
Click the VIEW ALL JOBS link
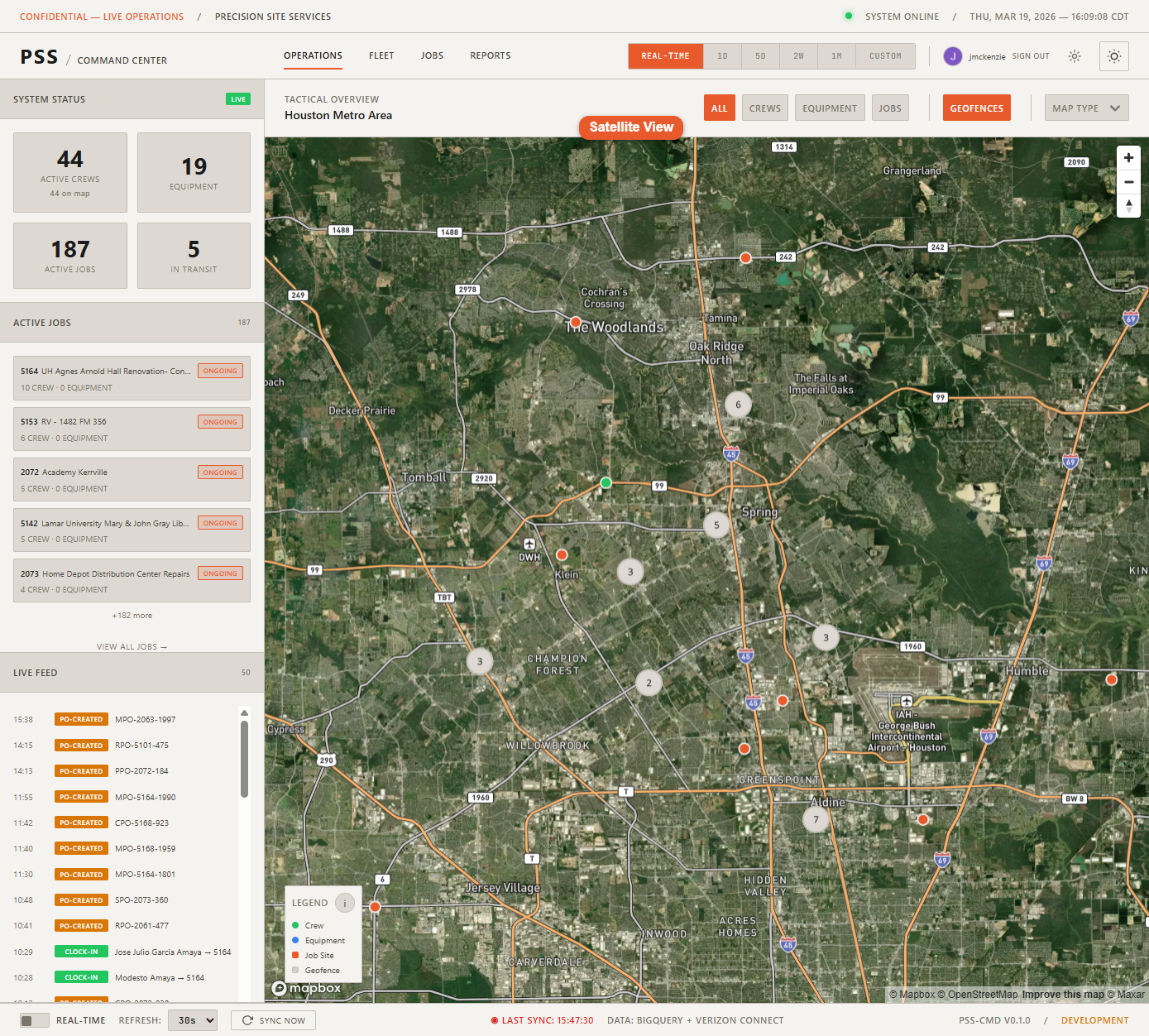(131, 646)
